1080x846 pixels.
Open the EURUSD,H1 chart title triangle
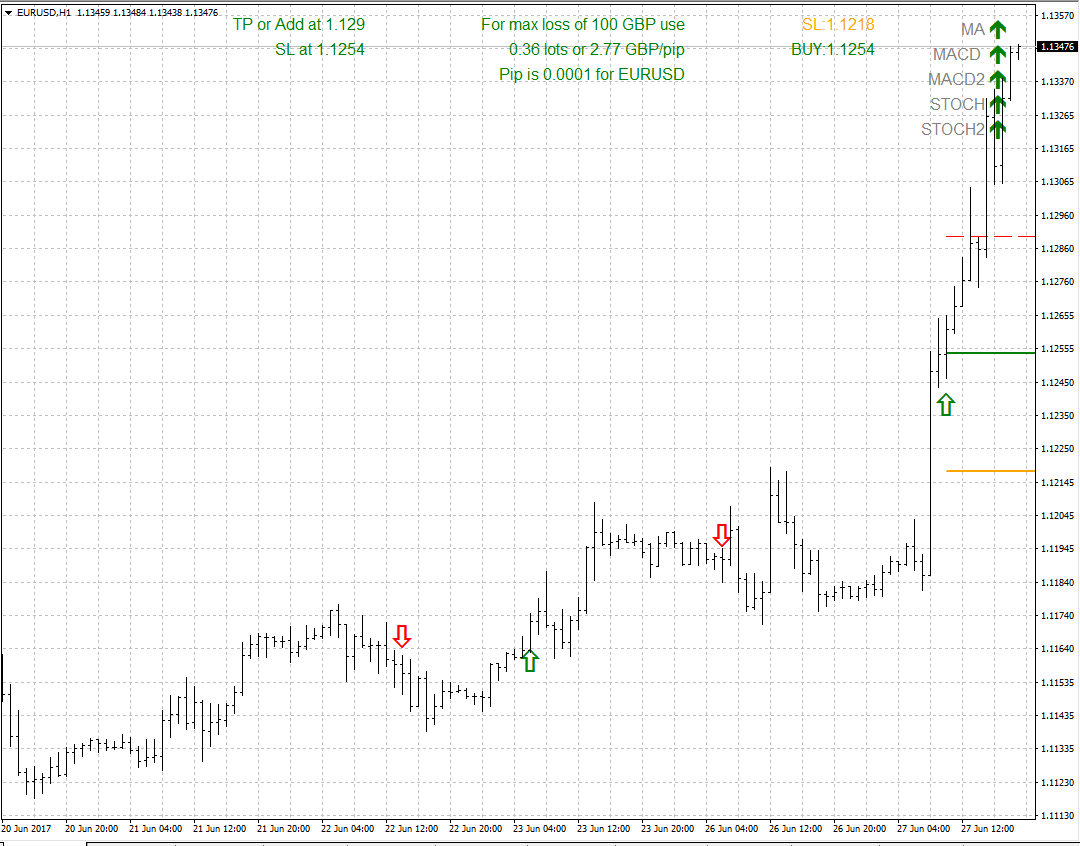pos(9,13)
